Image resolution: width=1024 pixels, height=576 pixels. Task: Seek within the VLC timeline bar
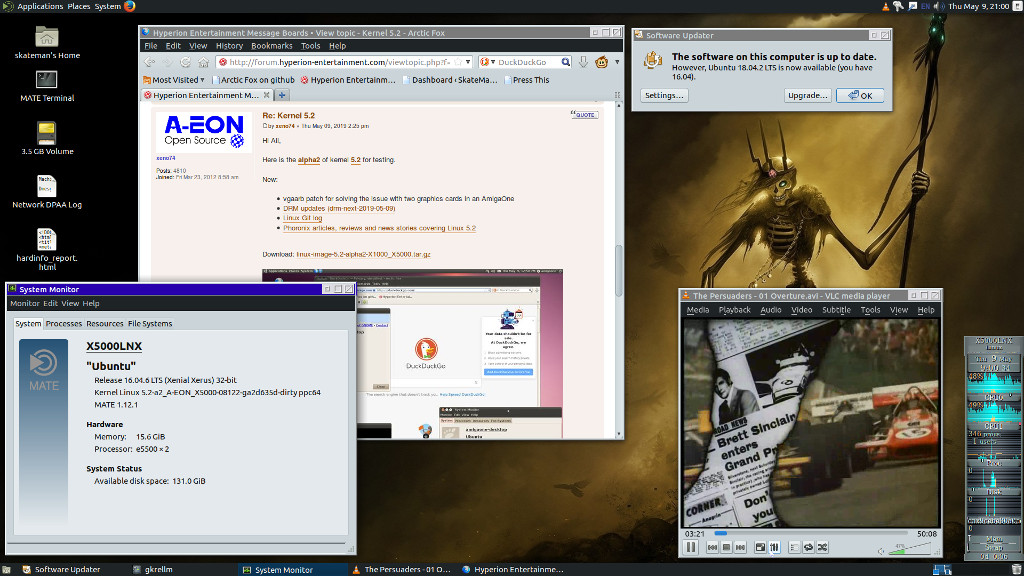tap(810, 534)
